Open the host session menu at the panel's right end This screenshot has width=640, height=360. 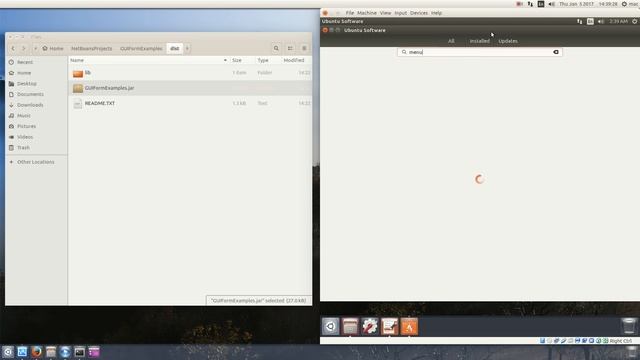[x=630, y=4]
